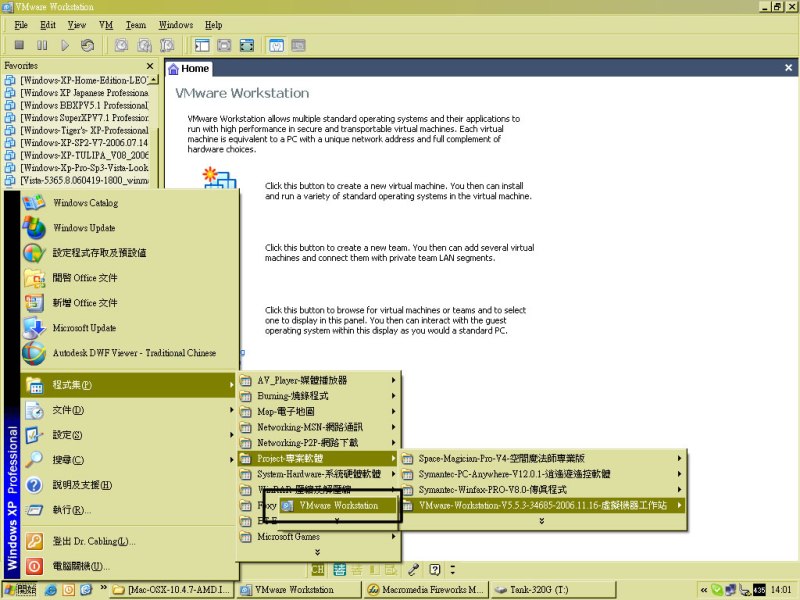Select Vista-5365.8.060419-1800 favorite
The image size is (800, 600).
tap(77, 180)
